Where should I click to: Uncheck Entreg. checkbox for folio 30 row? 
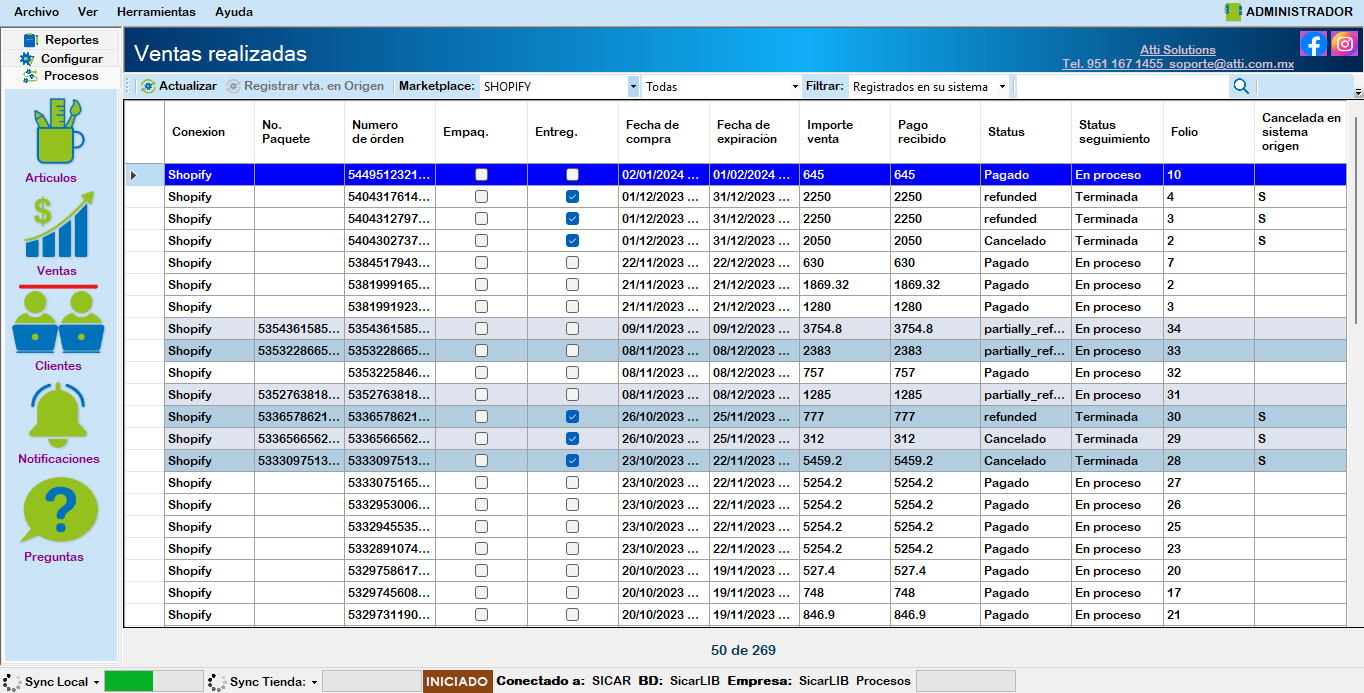(572, 417)
